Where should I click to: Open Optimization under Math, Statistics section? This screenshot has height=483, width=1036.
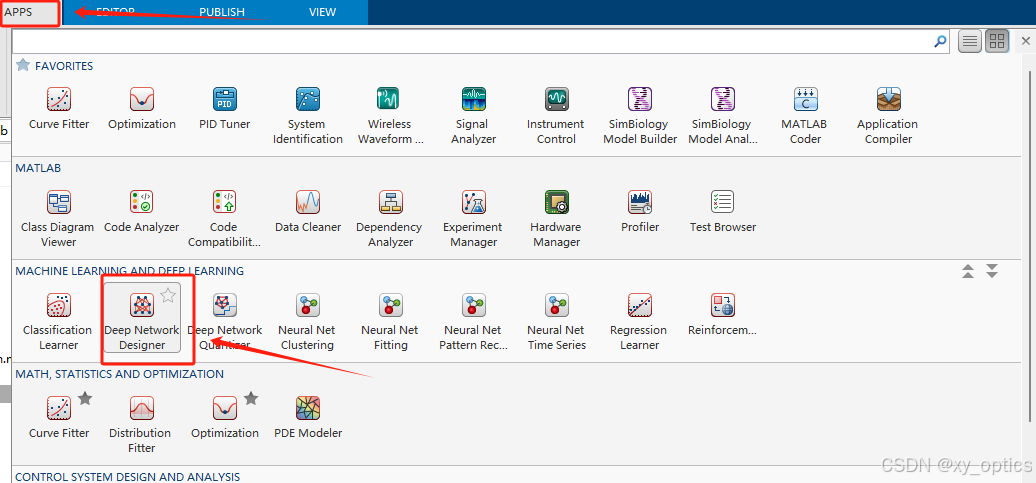coord(225,418)
